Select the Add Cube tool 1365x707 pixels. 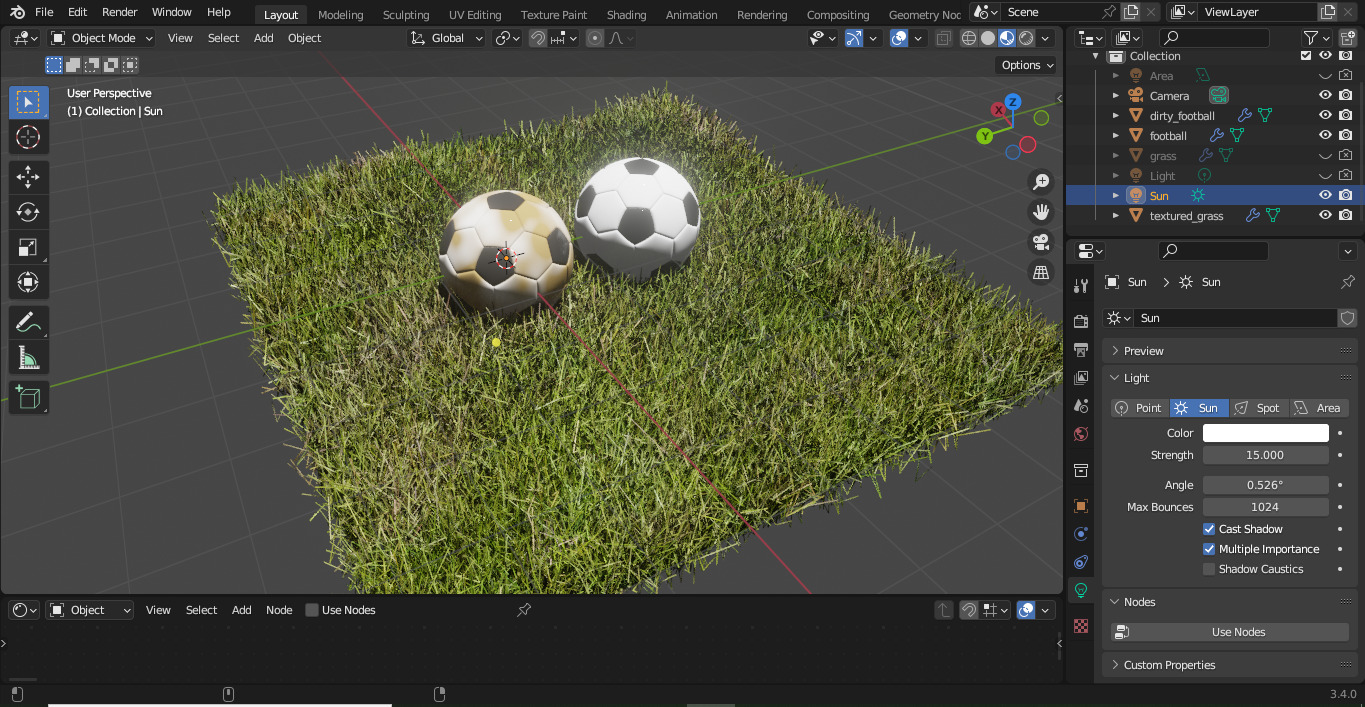pos(28,397)
